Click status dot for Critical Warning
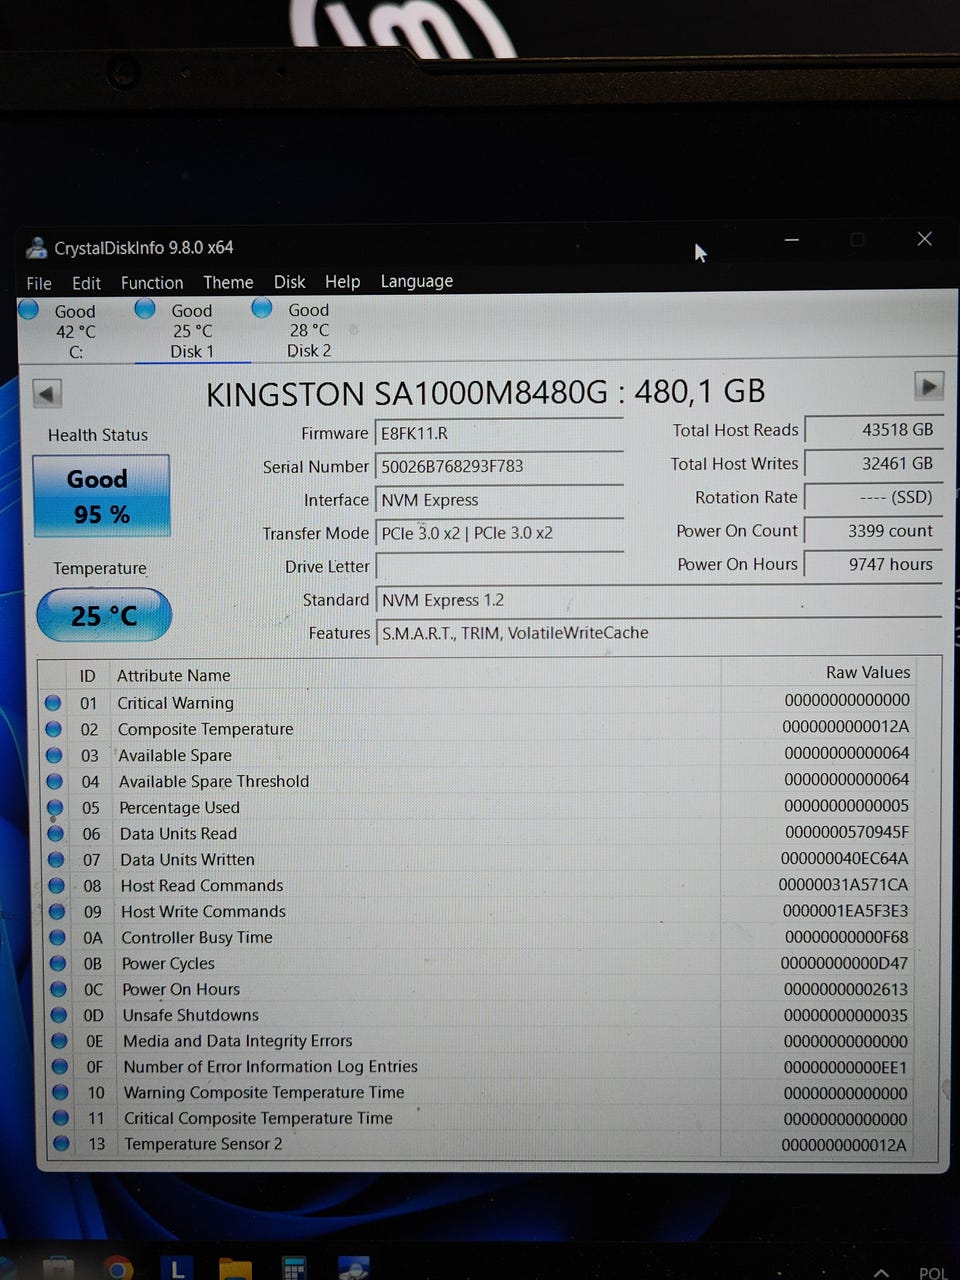The width and height of the screenshot is (960, 1280). click(x=53, y=703)
